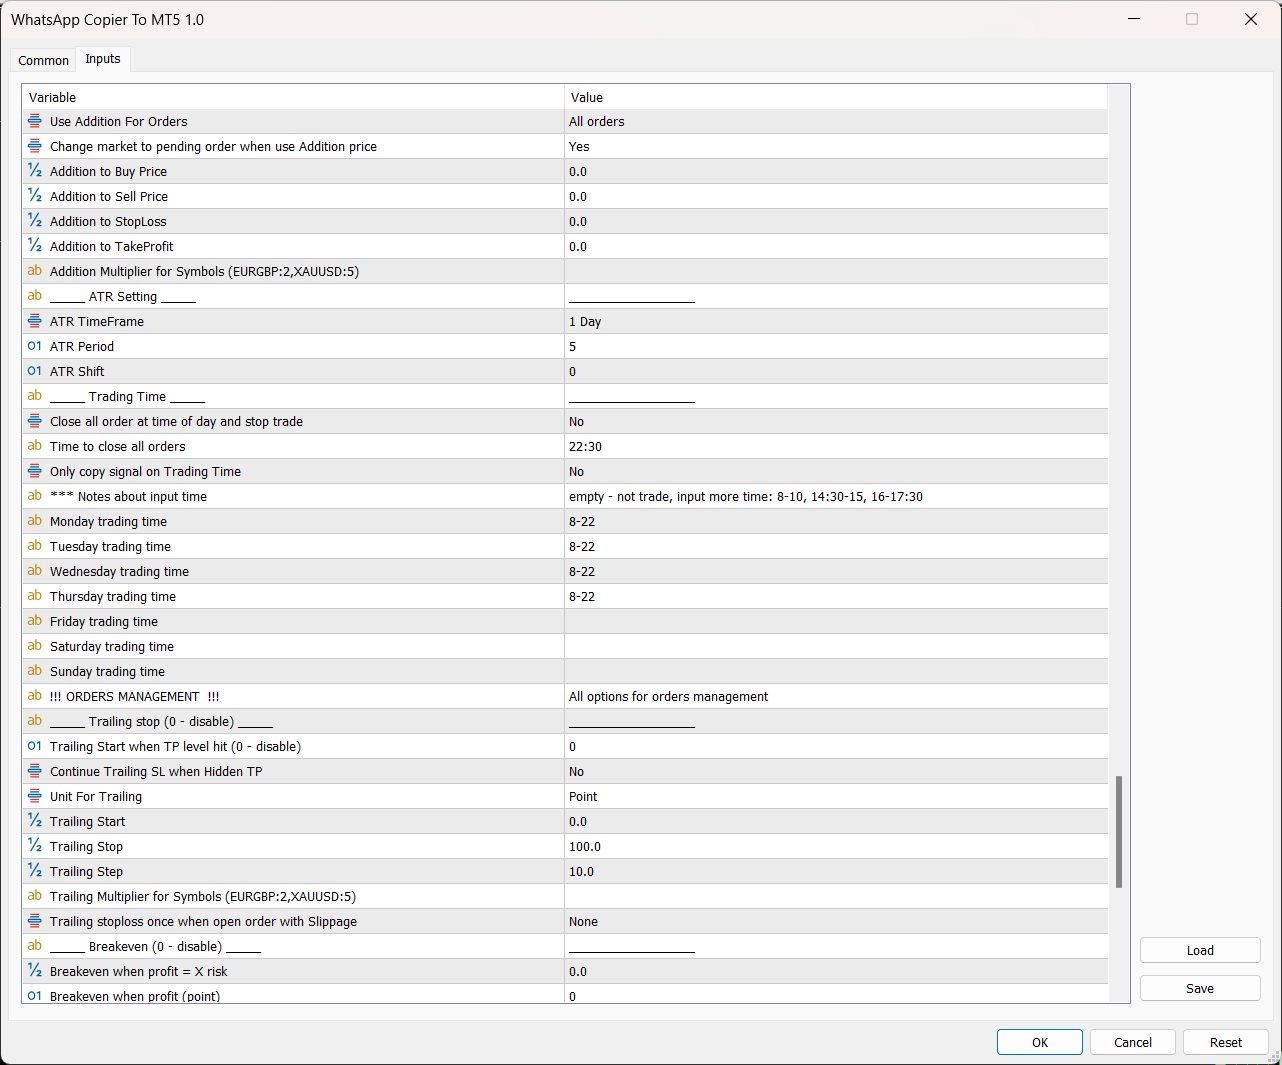Image resolution: width=1282 pixels, height=1065 pixels.
Task: Open the 'None' value for Trailing stoploss once with Slippage
Action: tap(836, 921)
